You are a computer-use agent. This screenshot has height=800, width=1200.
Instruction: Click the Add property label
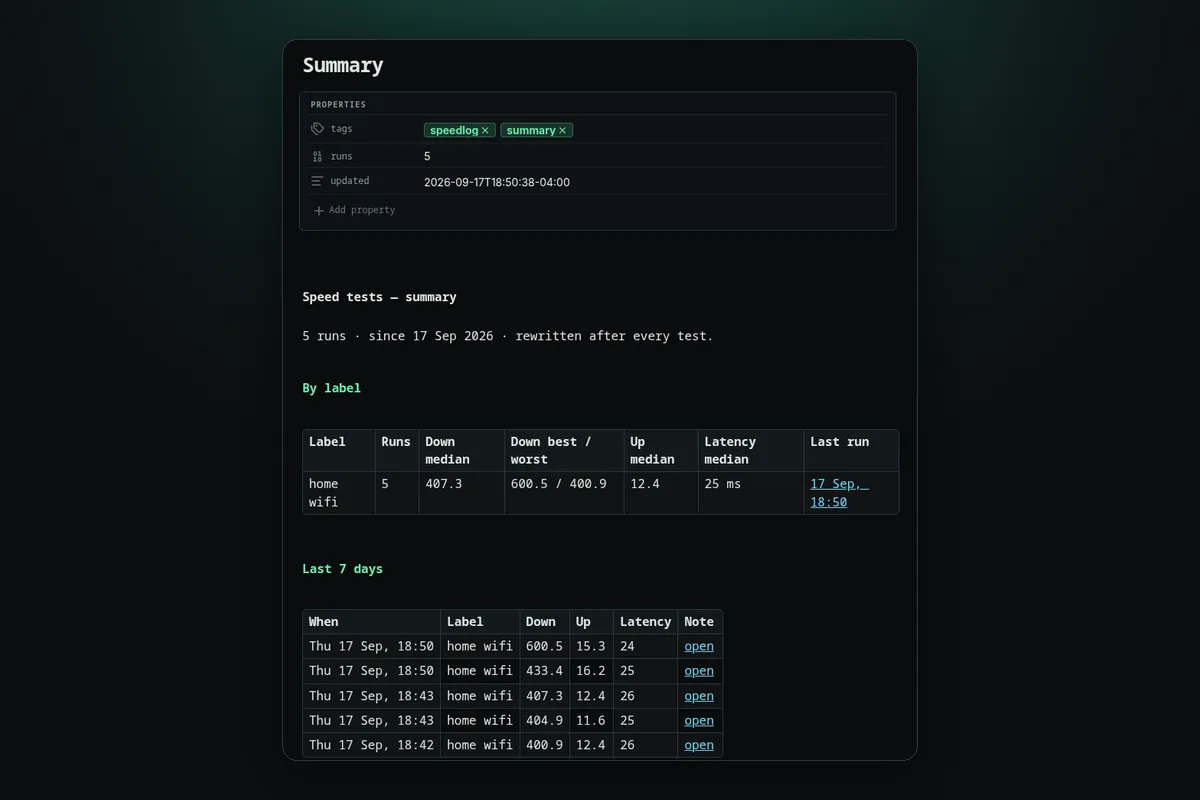coord(362,210)
